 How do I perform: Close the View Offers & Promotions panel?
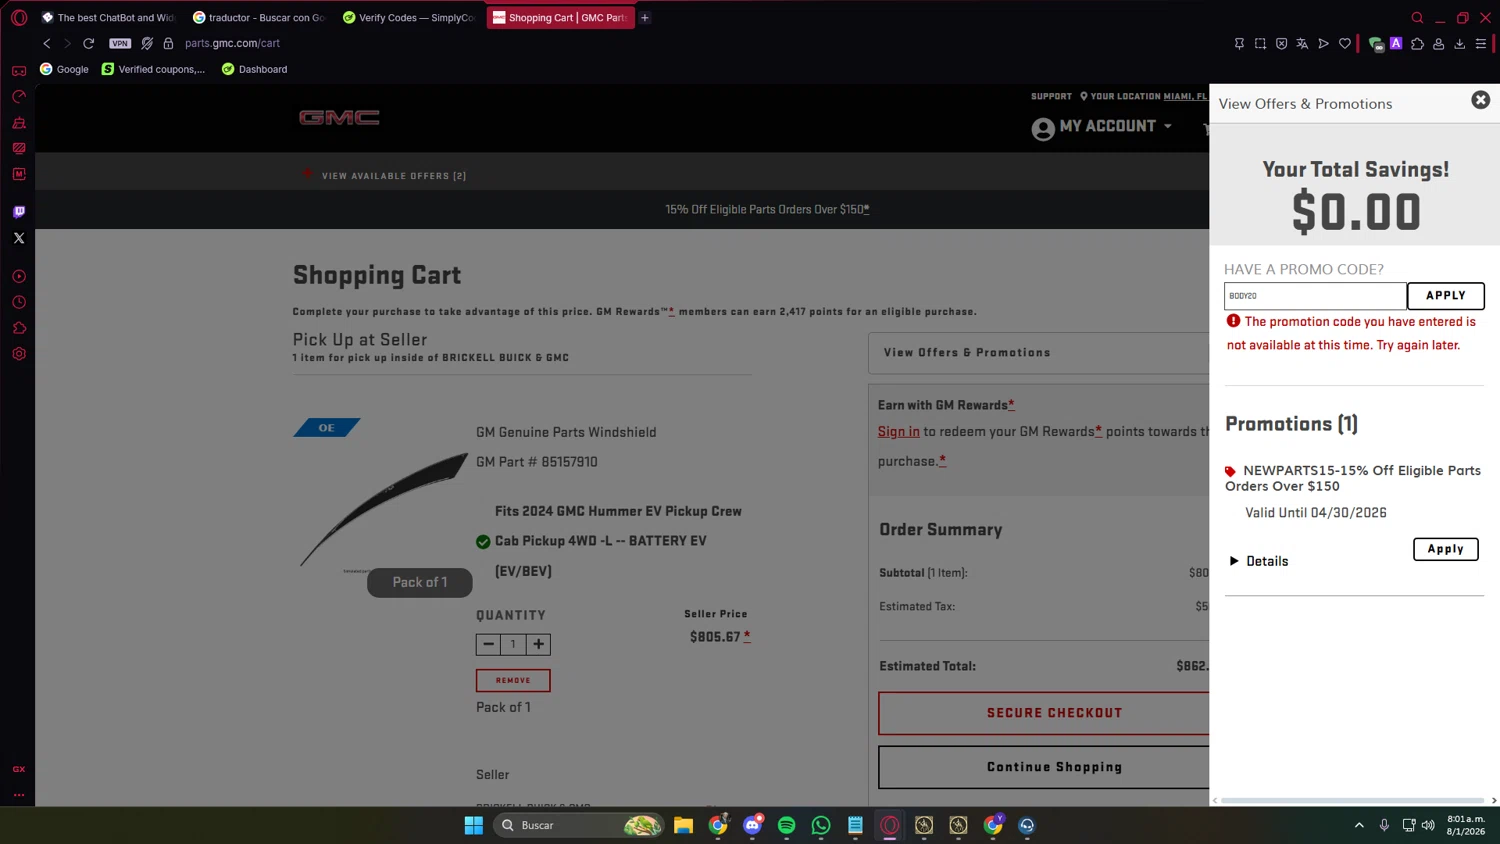click(x=1480, y=100)
